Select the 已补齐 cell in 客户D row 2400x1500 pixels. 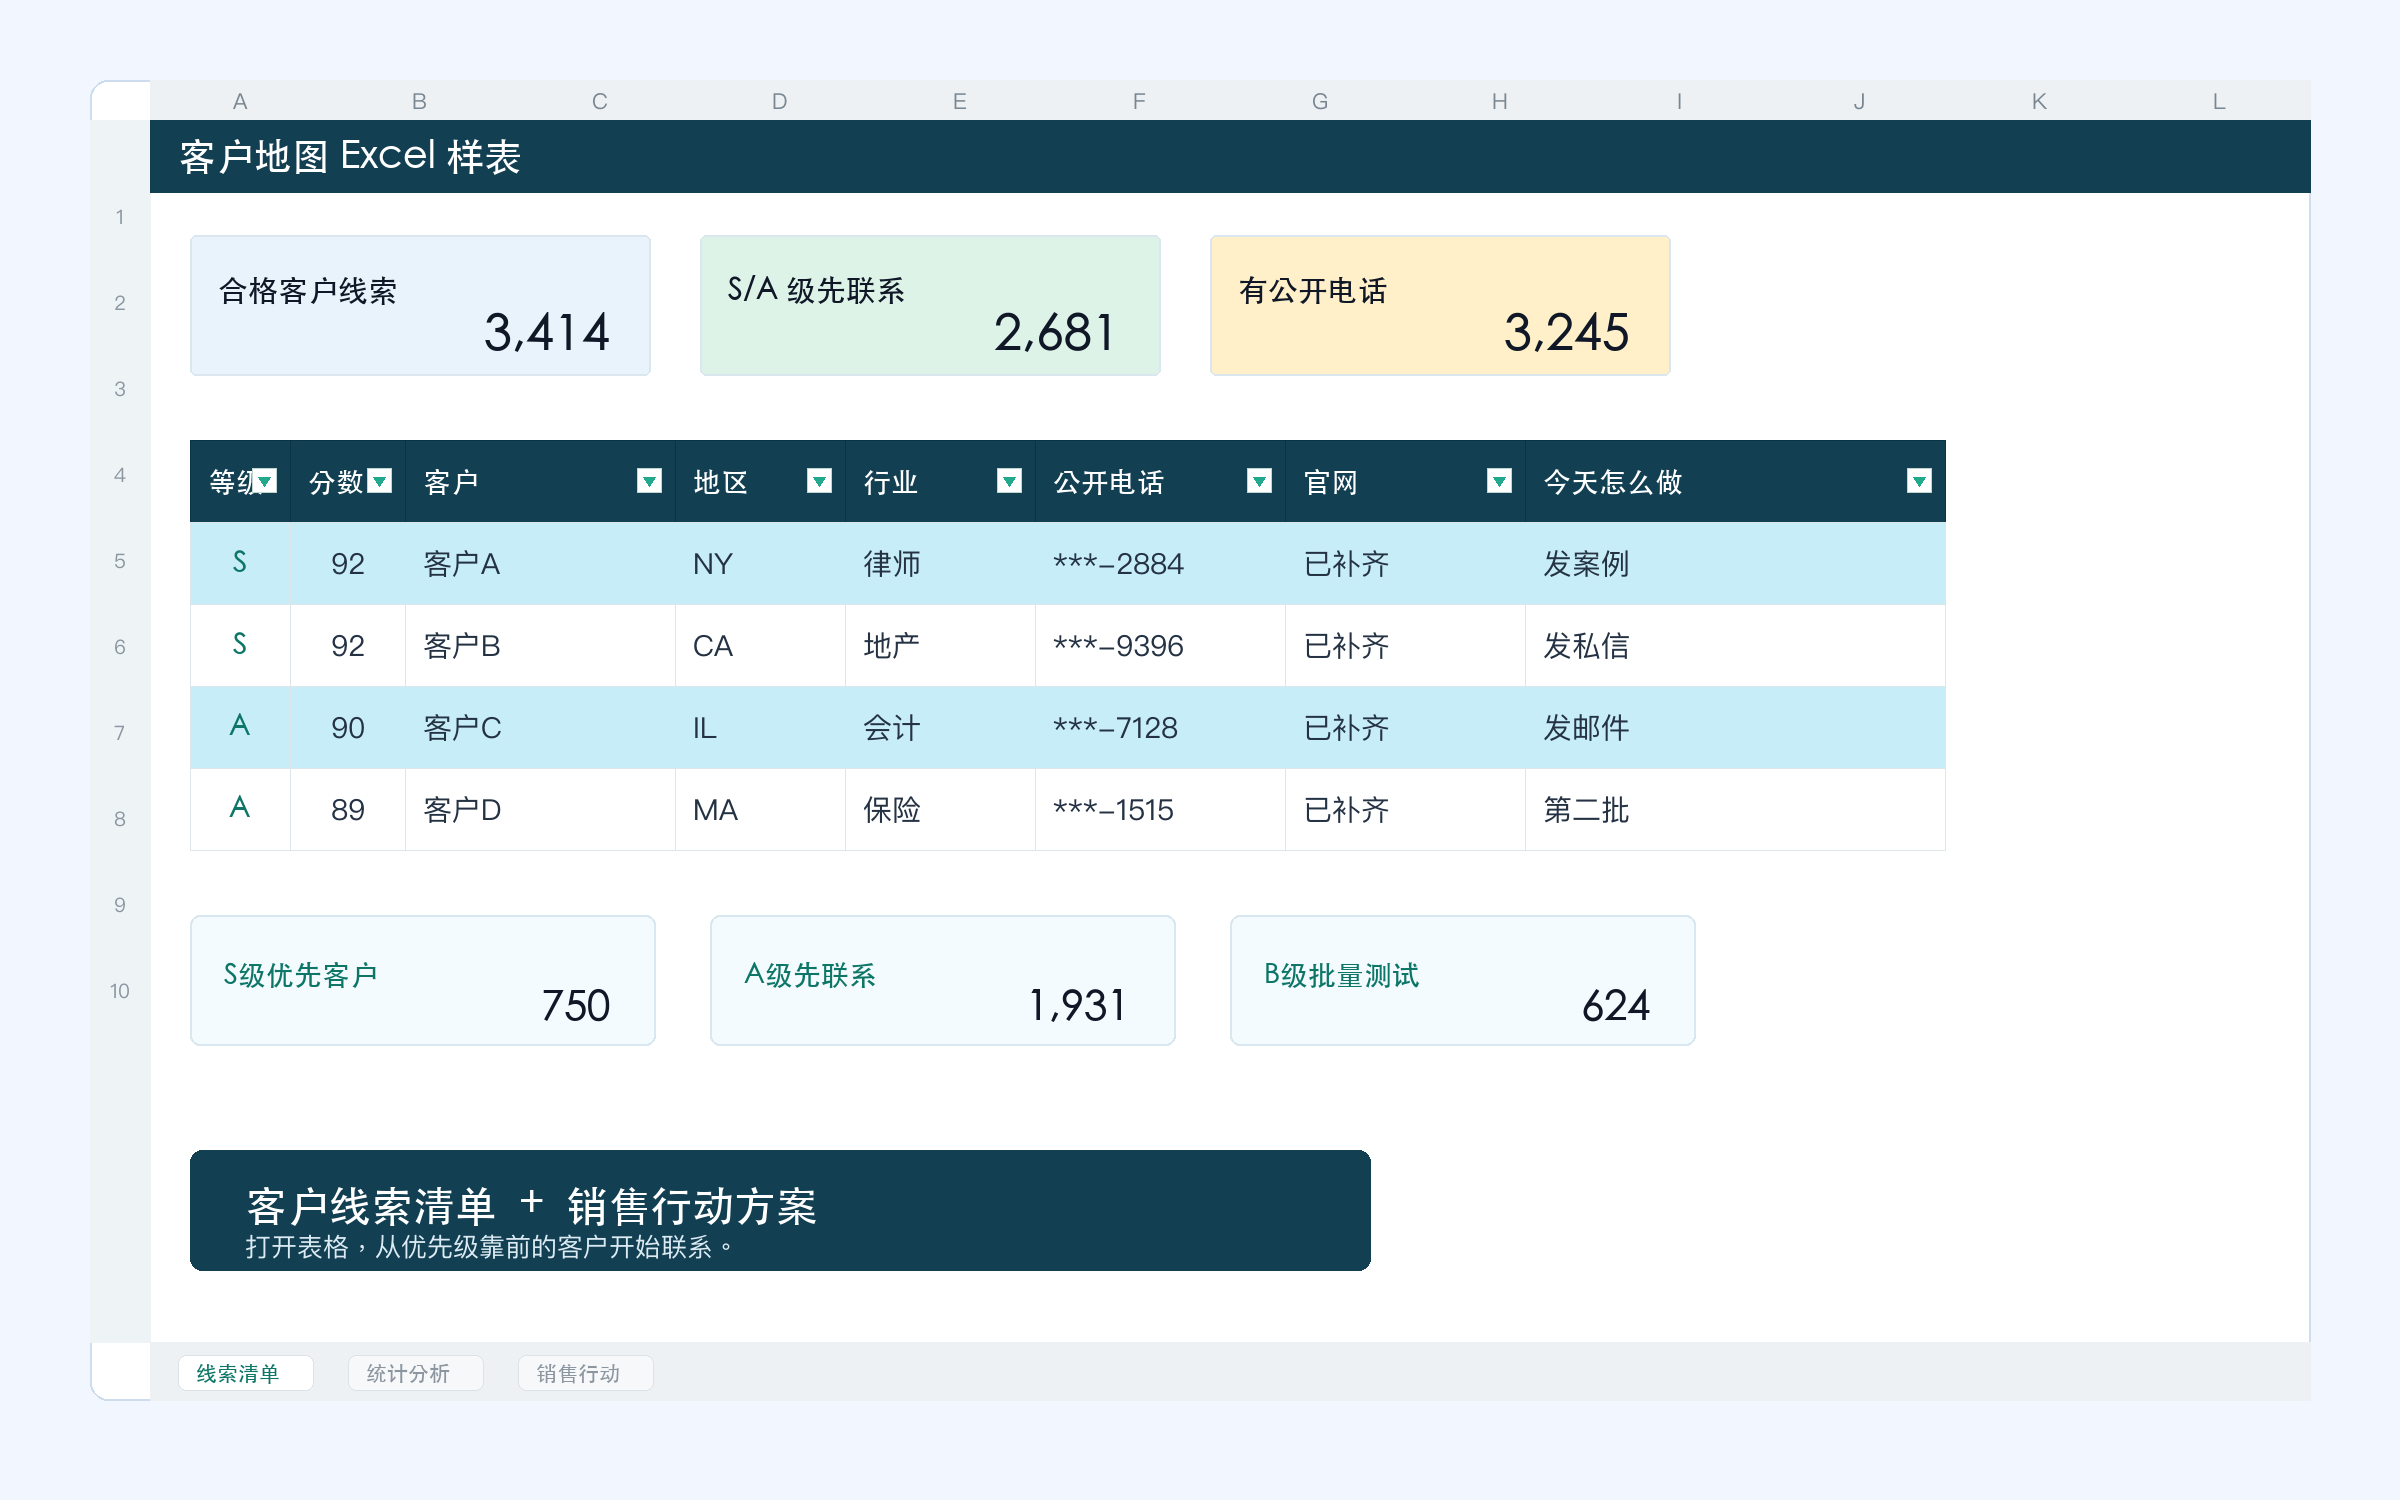pos(1405,810)
